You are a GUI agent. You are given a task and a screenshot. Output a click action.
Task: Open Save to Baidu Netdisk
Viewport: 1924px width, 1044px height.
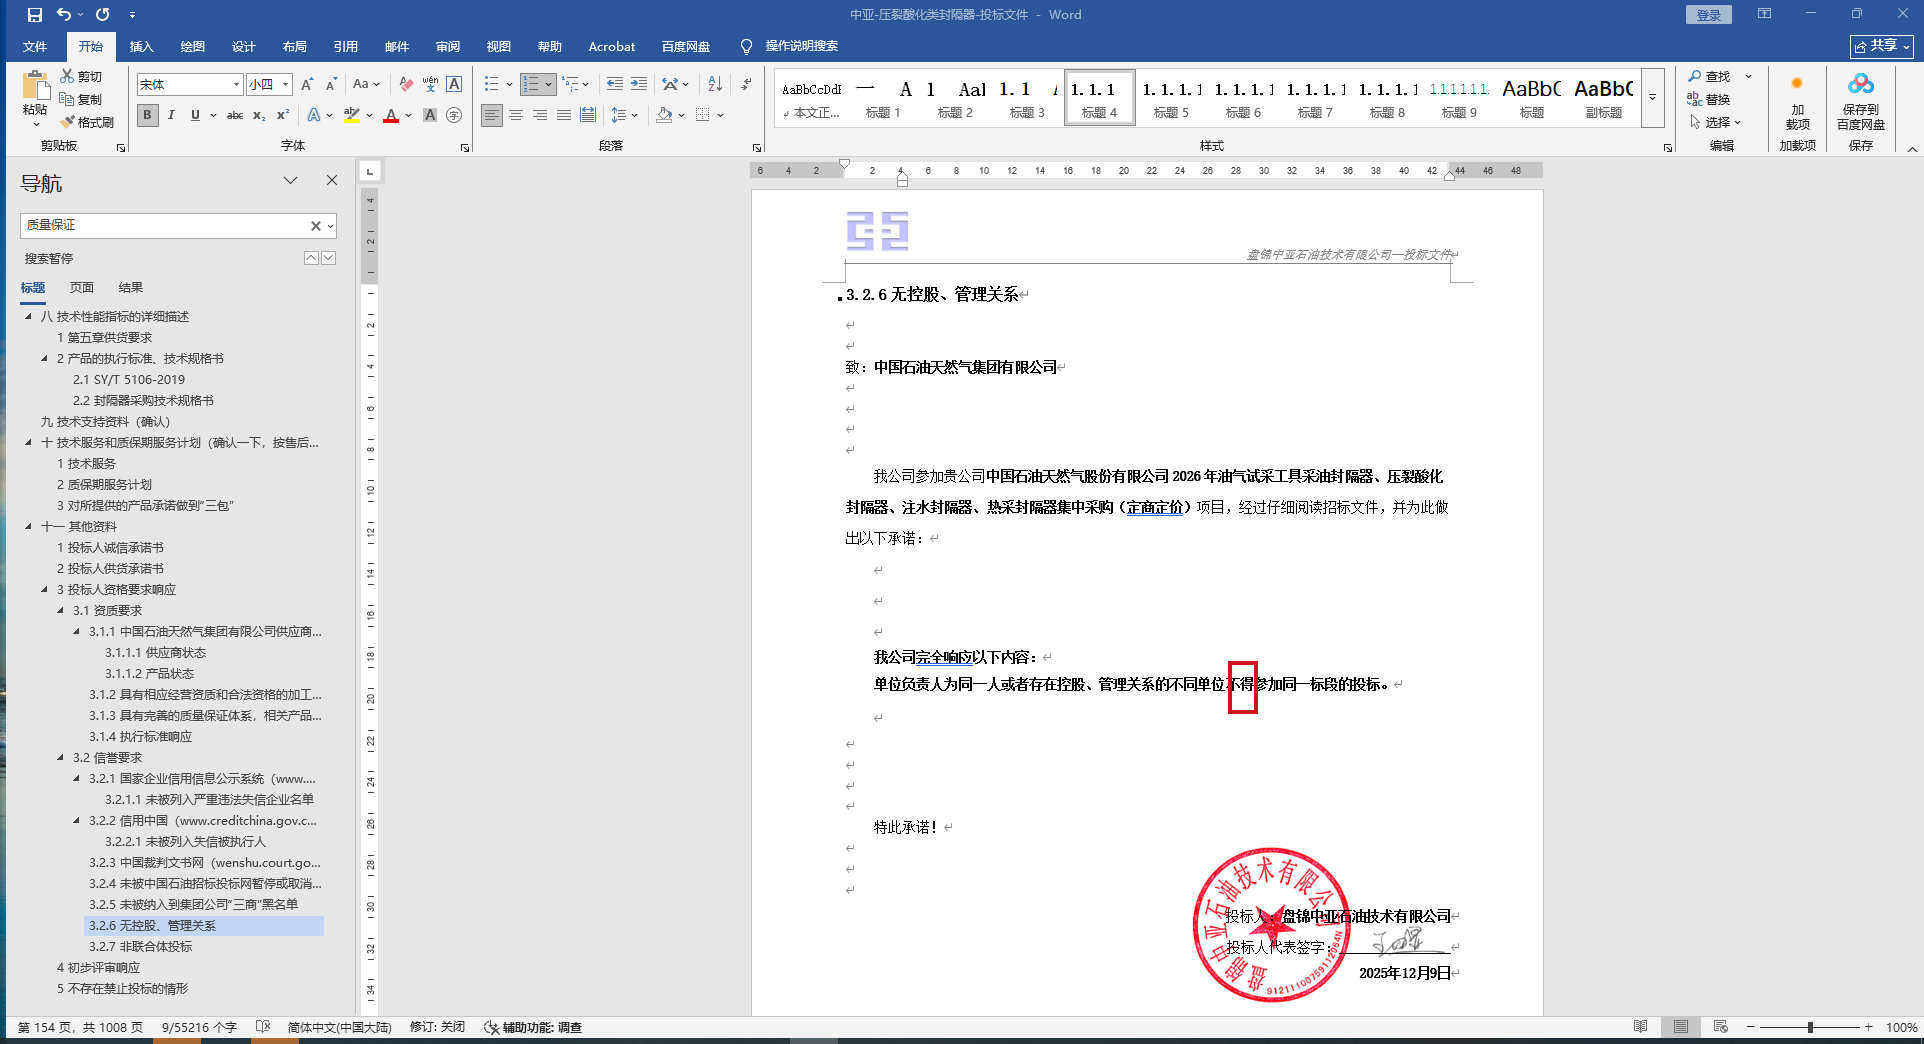pos(1861,101)
